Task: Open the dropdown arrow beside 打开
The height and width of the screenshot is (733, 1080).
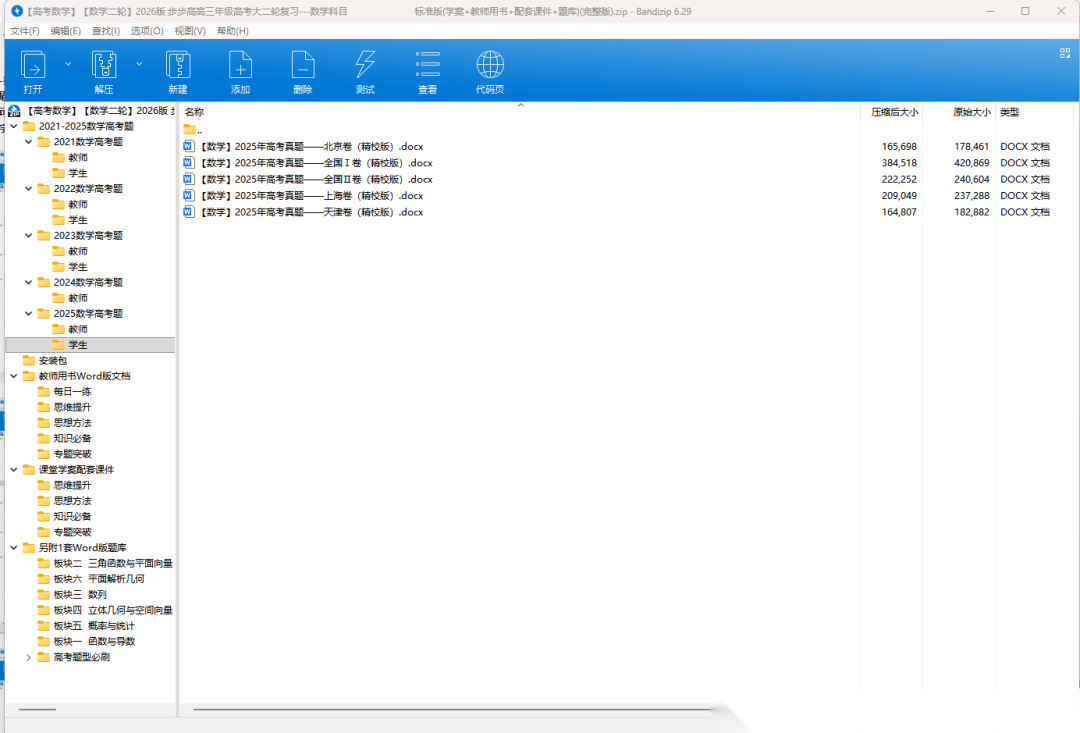Action: (68, 63)
